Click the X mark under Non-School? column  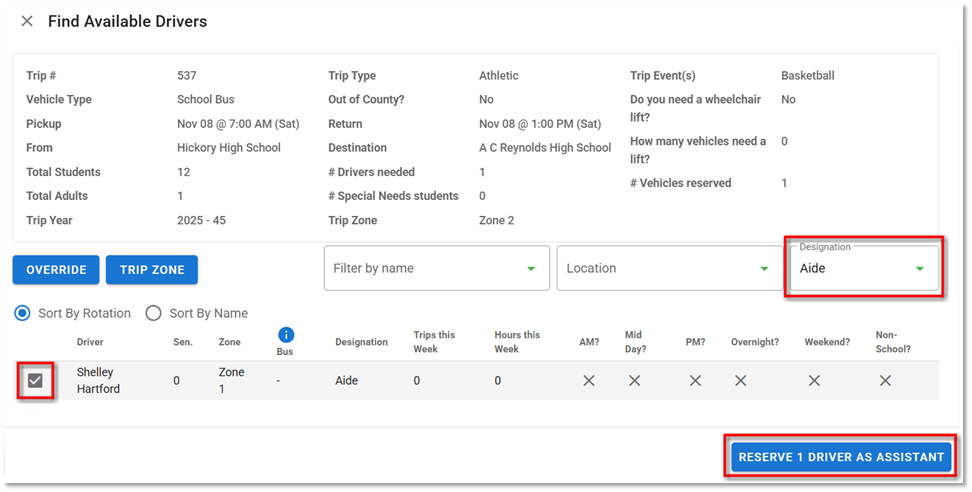coord(885,380)
